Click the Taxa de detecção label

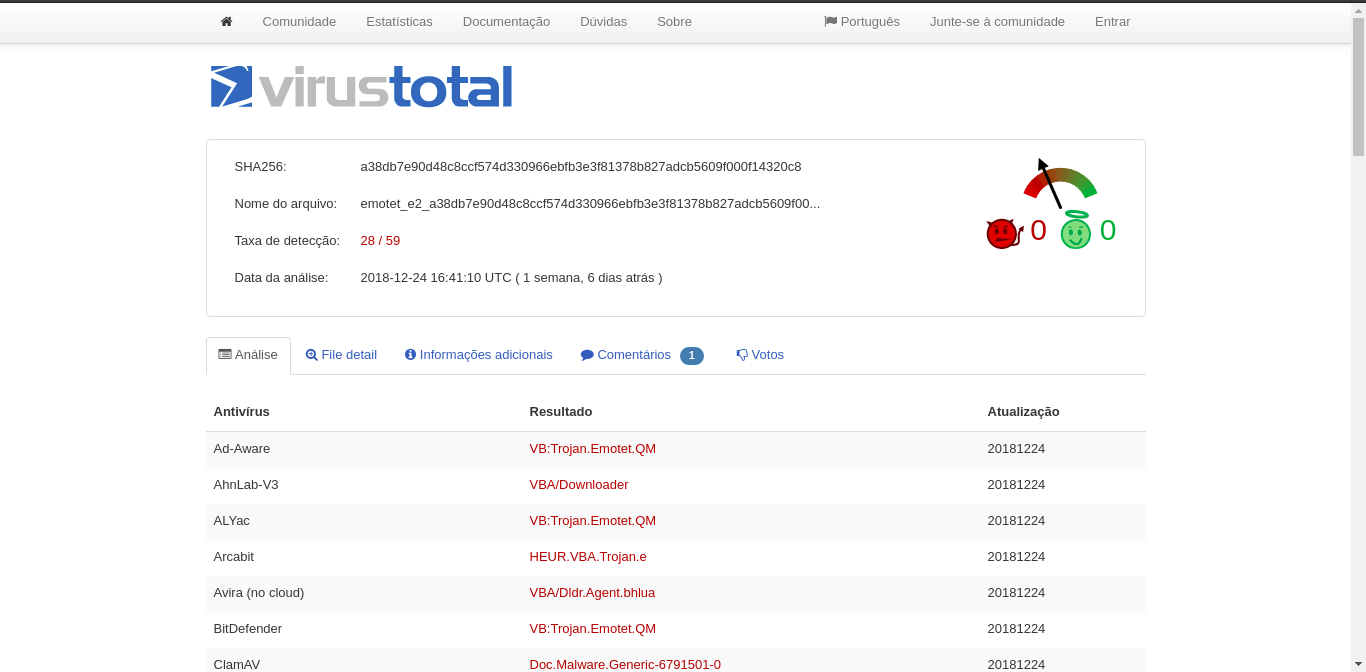(x=287, y=241)
